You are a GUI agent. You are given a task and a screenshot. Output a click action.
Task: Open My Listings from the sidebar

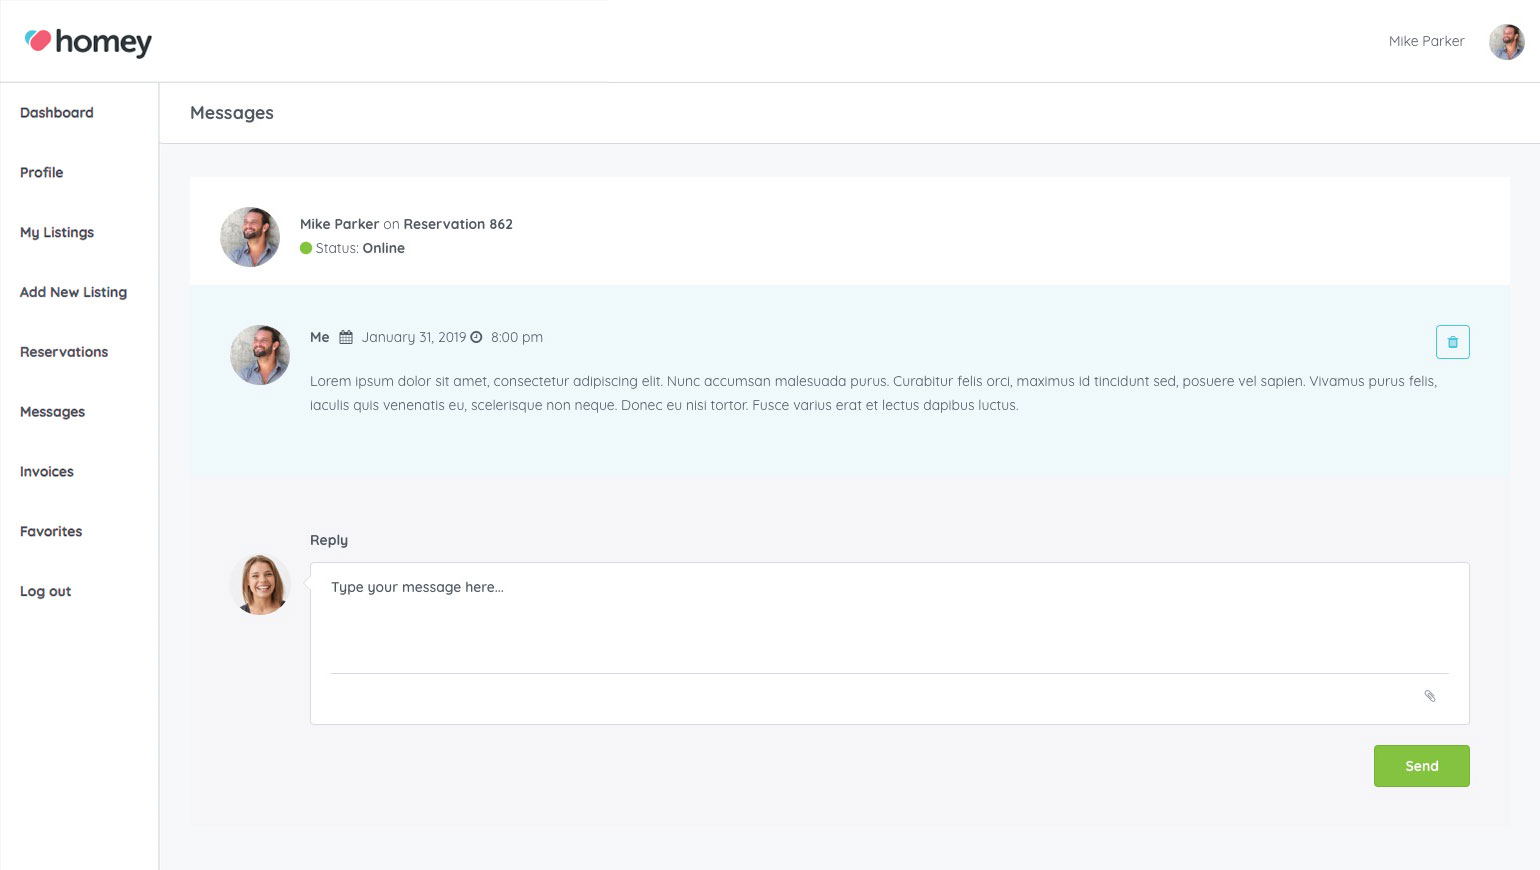(57, 233)
